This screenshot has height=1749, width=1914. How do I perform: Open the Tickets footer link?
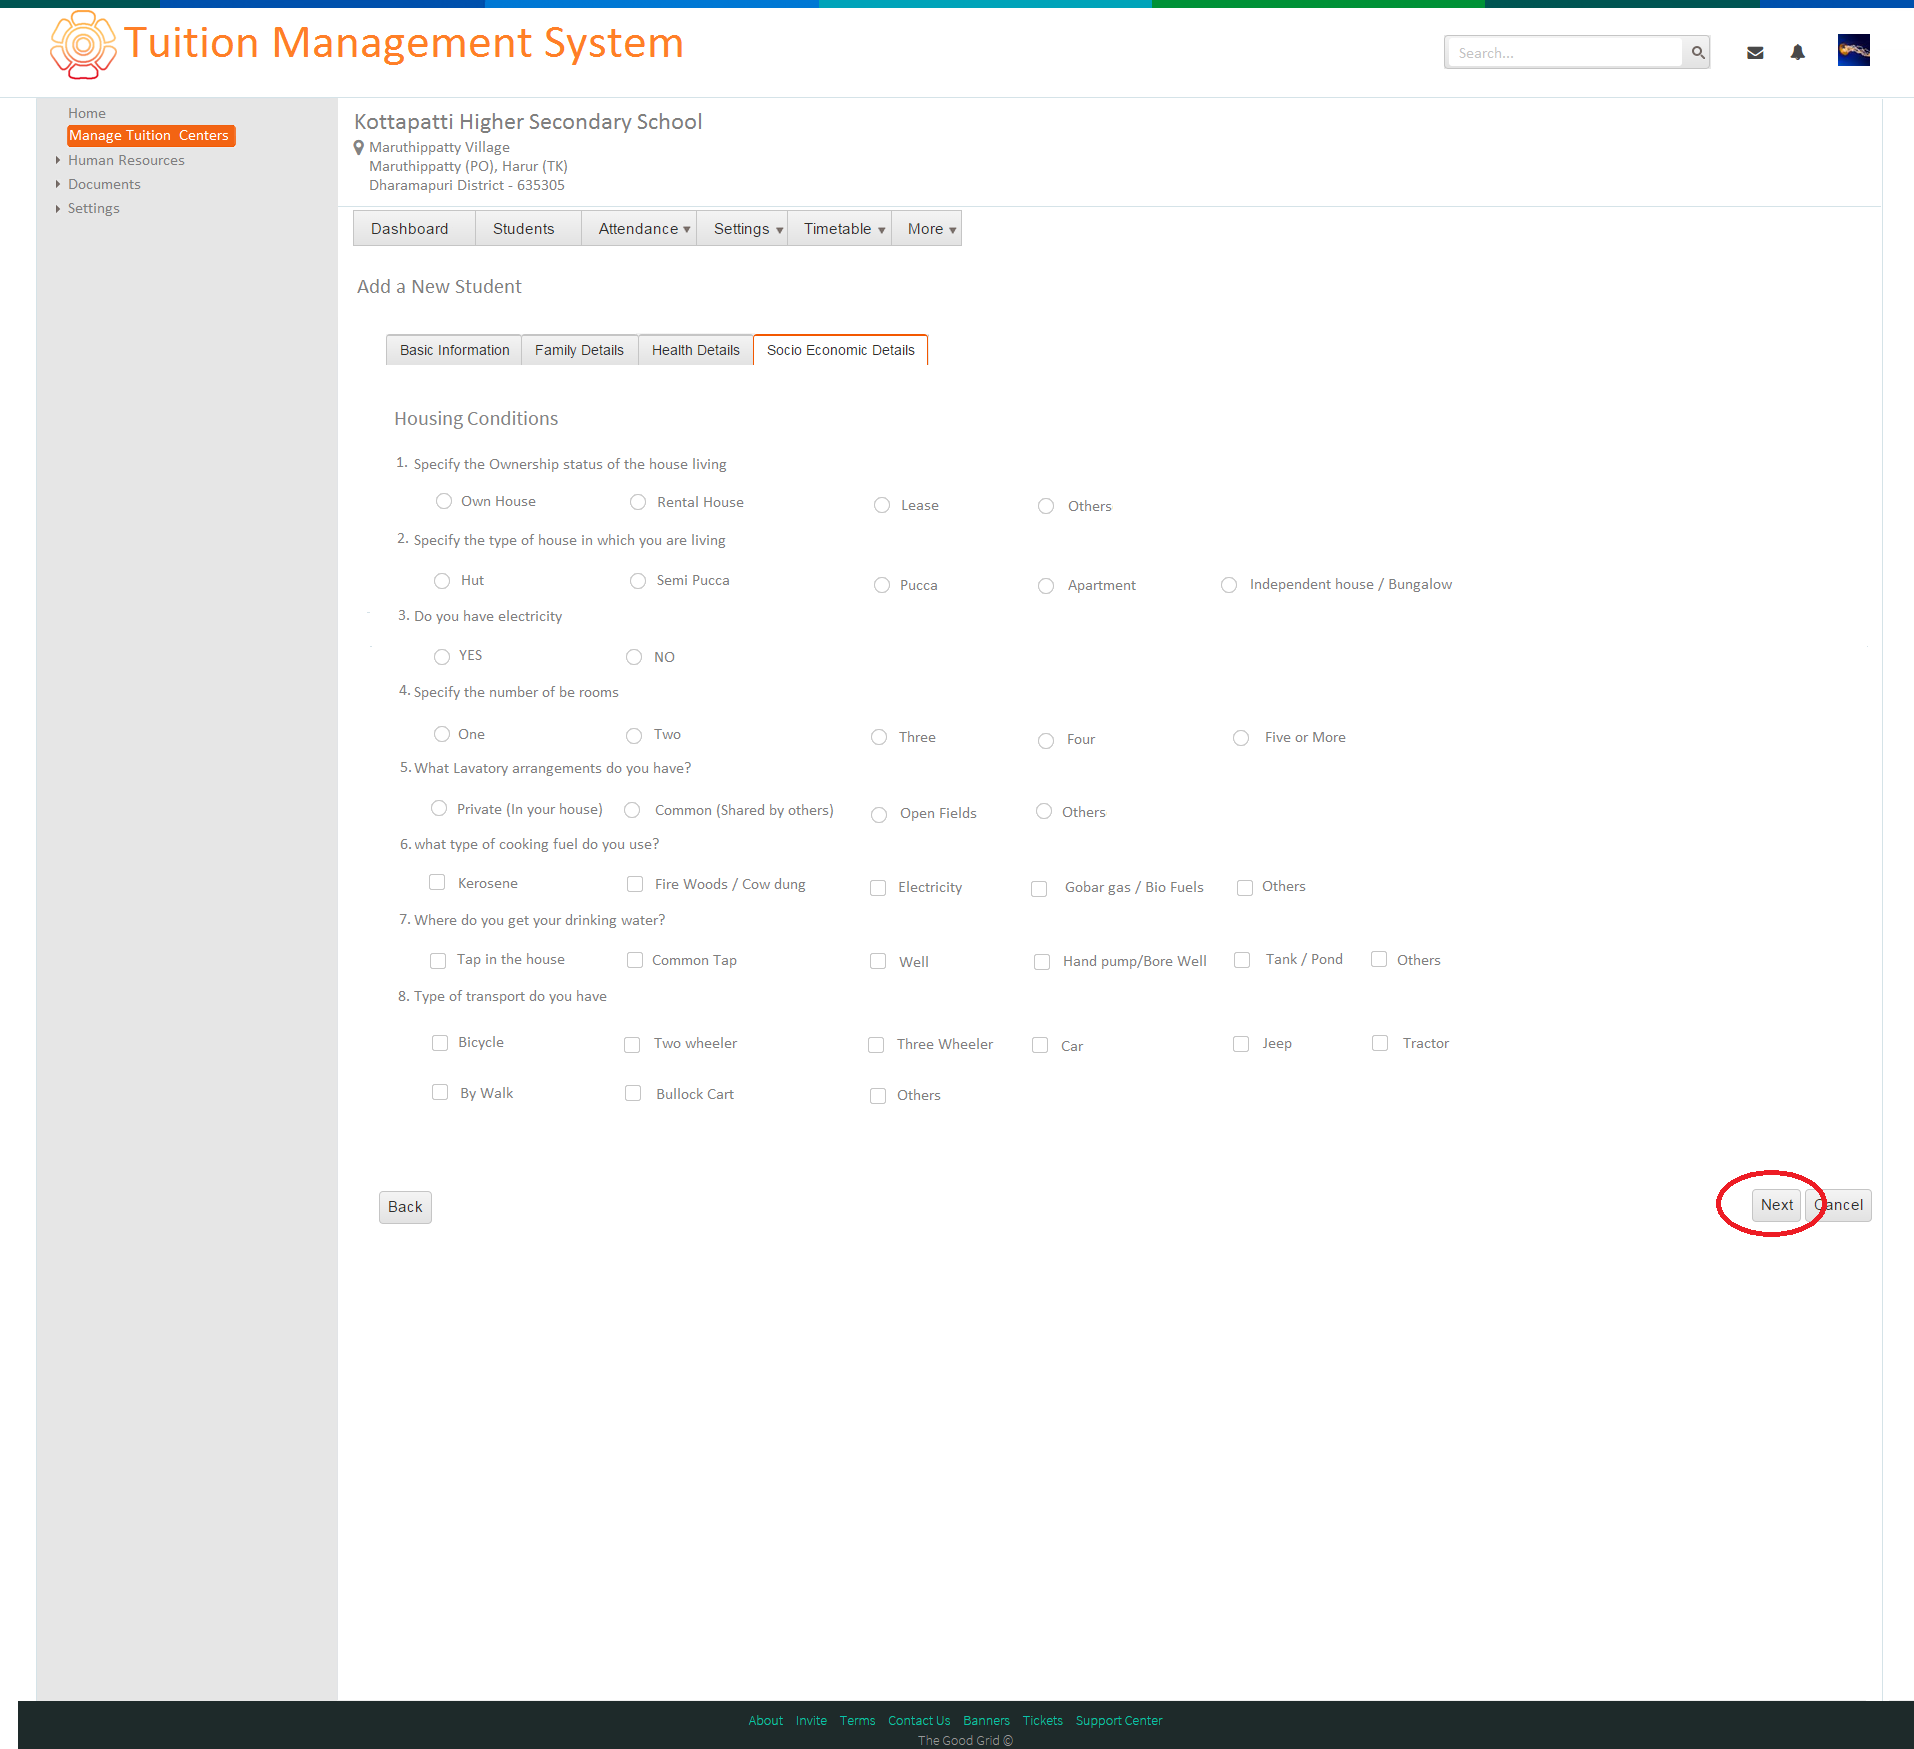1042,1721
